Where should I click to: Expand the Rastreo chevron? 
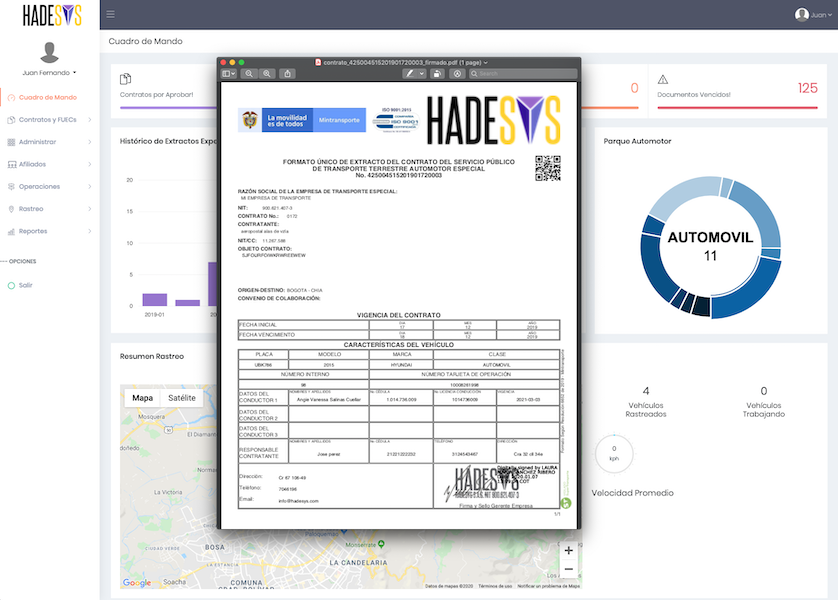[90, 209]
